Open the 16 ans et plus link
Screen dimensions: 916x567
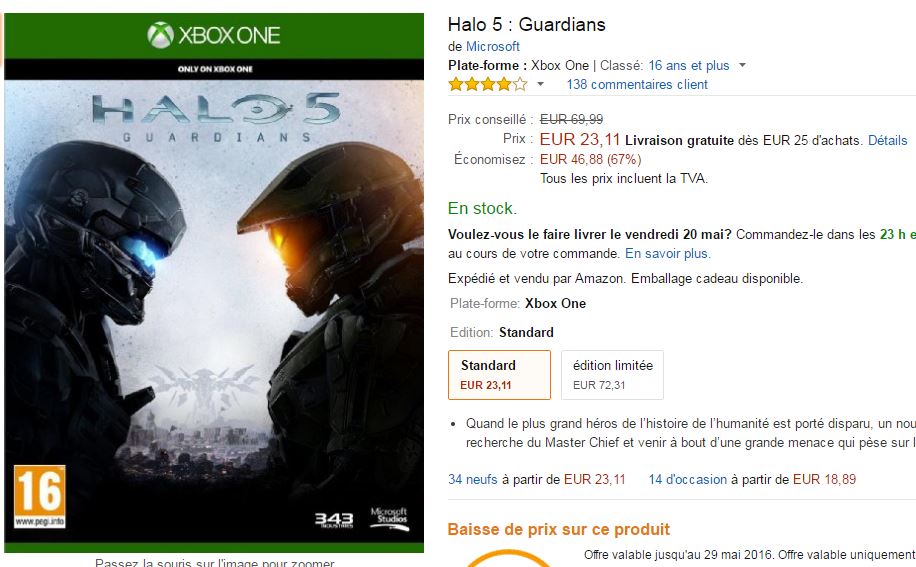click(689, 65)
